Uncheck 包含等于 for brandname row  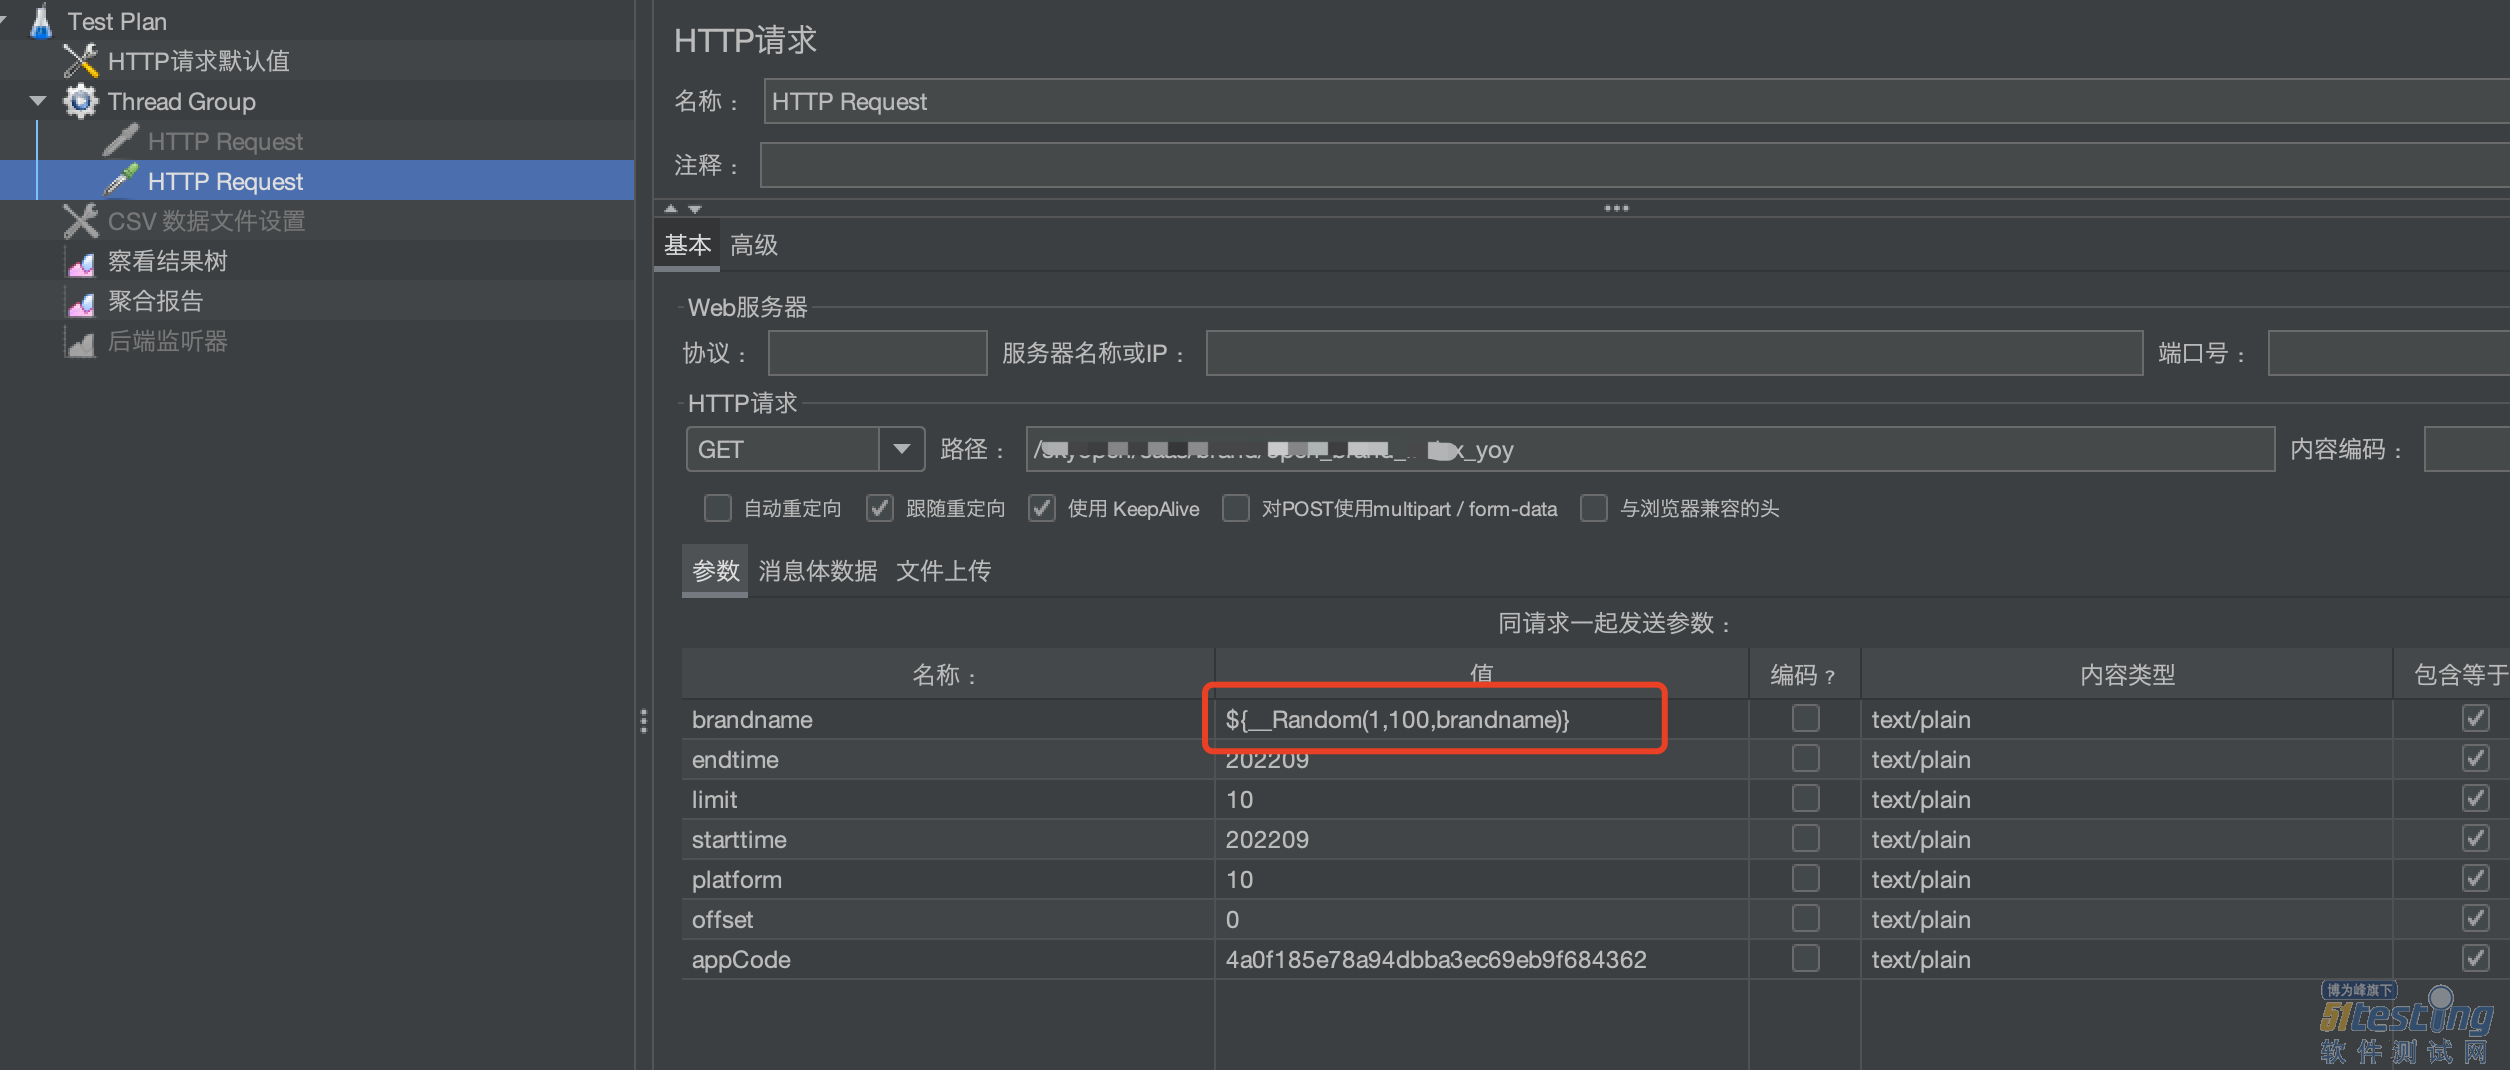(2475, 718)
